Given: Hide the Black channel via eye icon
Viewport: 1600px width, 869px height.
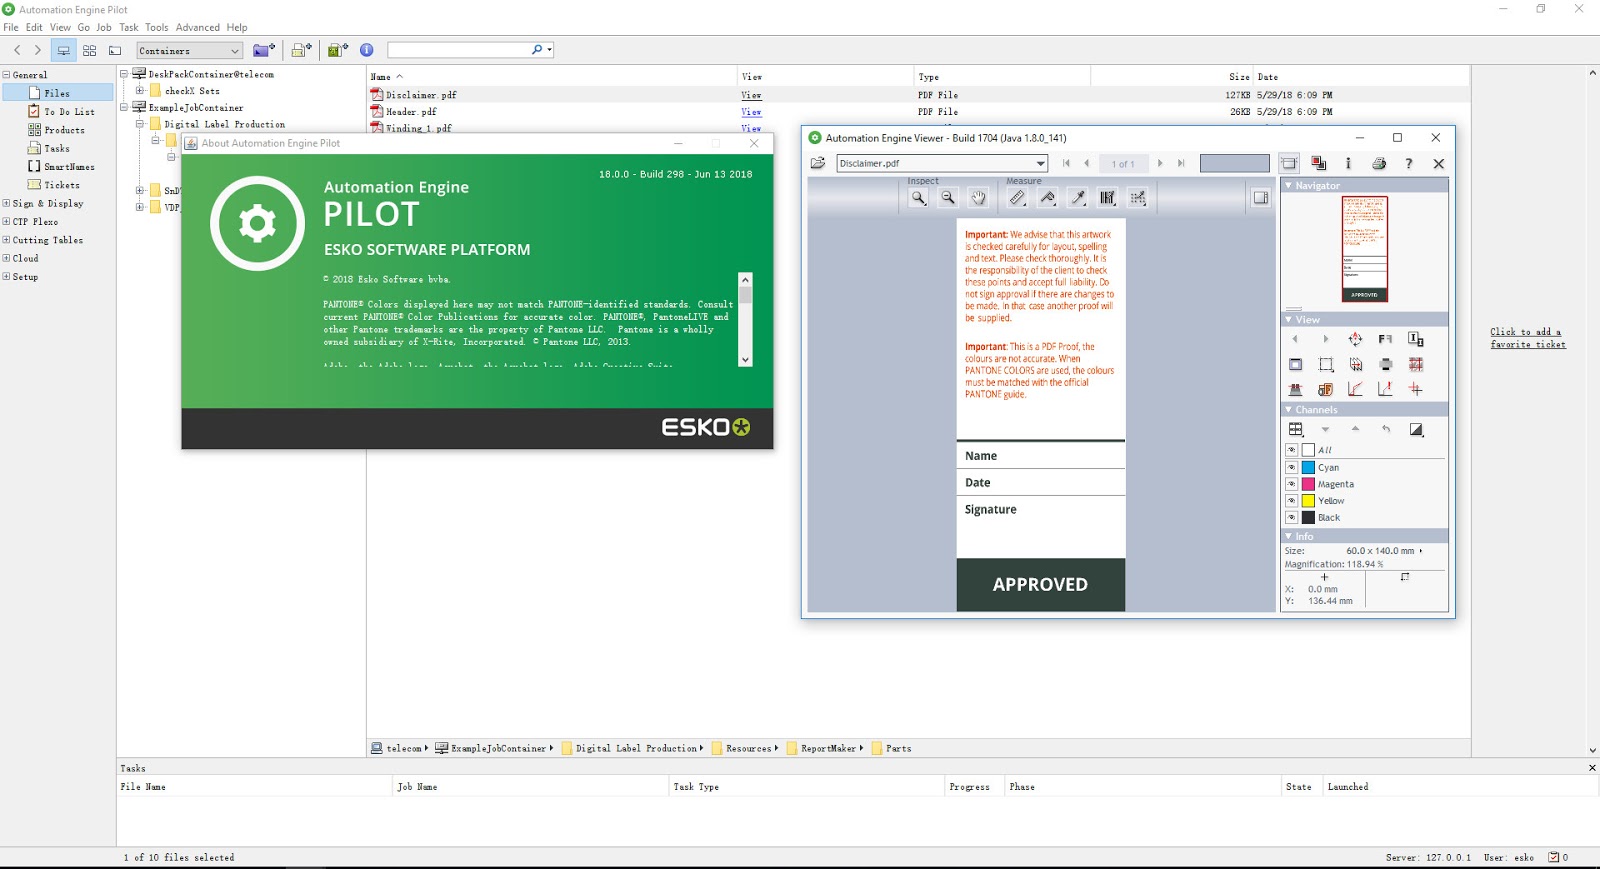Looking at the screenshot, I should (x=1291, y=518).
